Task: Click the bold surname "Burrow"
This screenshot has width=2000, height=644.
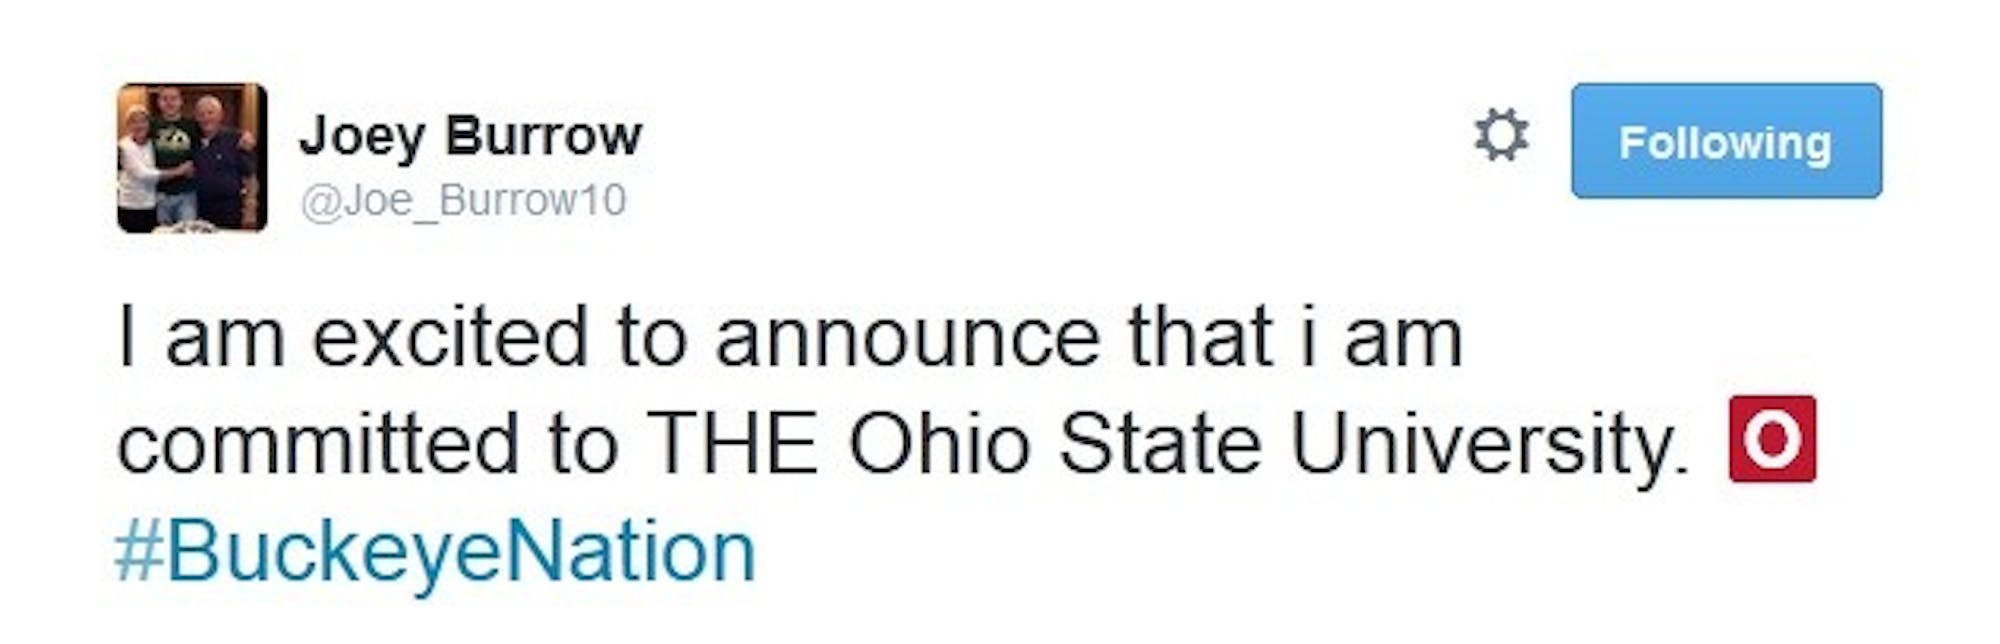Action: point(543,135)
